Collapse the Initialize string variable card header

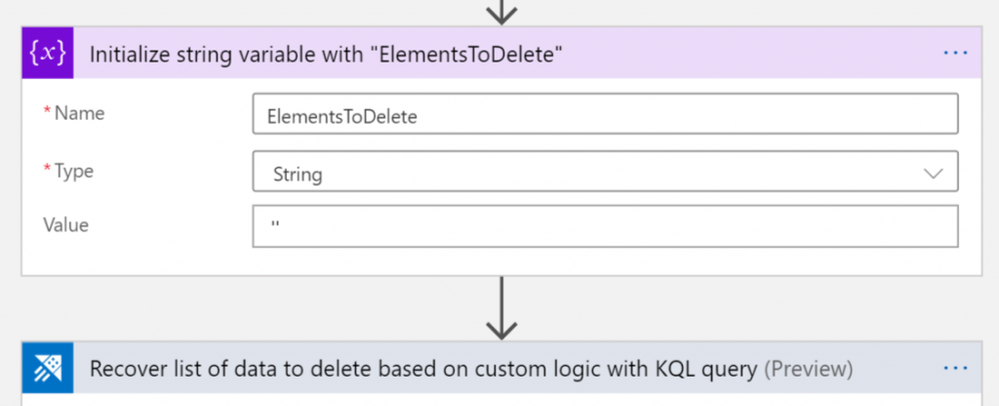click(501, 54)
